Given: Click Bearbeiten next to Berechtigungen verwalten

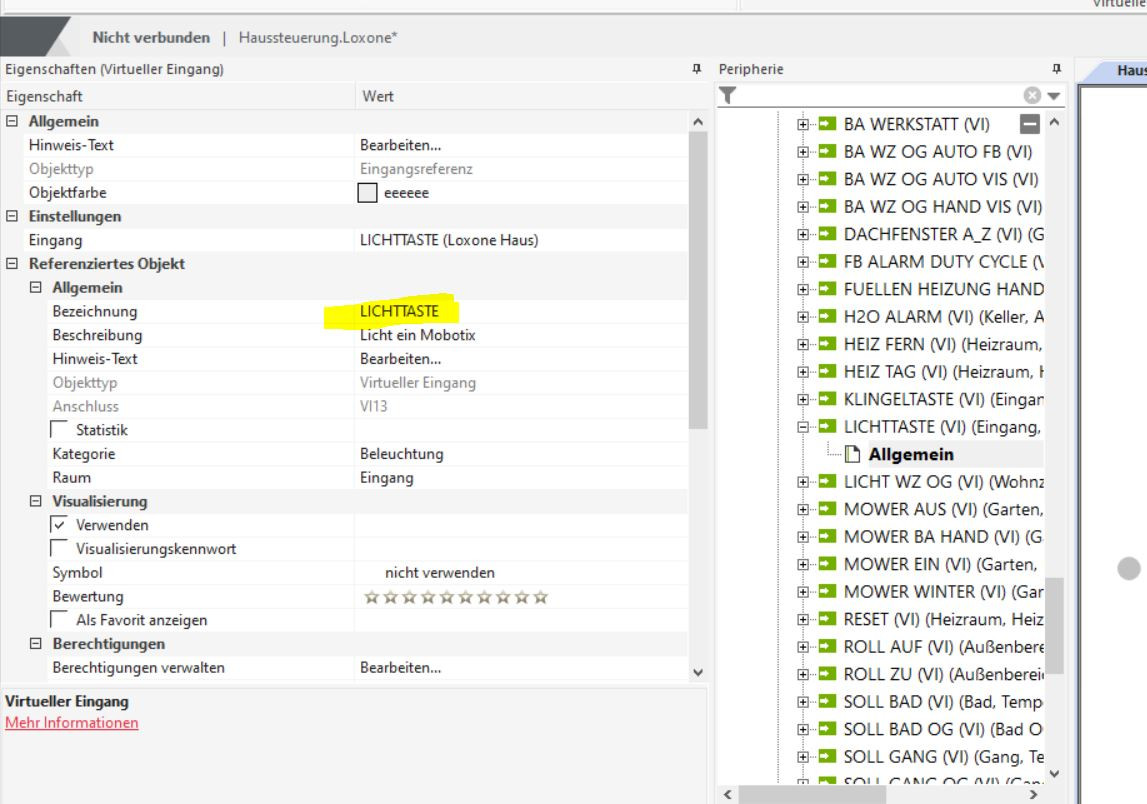Looking at the screenshot, I should (x=400, y=667).
